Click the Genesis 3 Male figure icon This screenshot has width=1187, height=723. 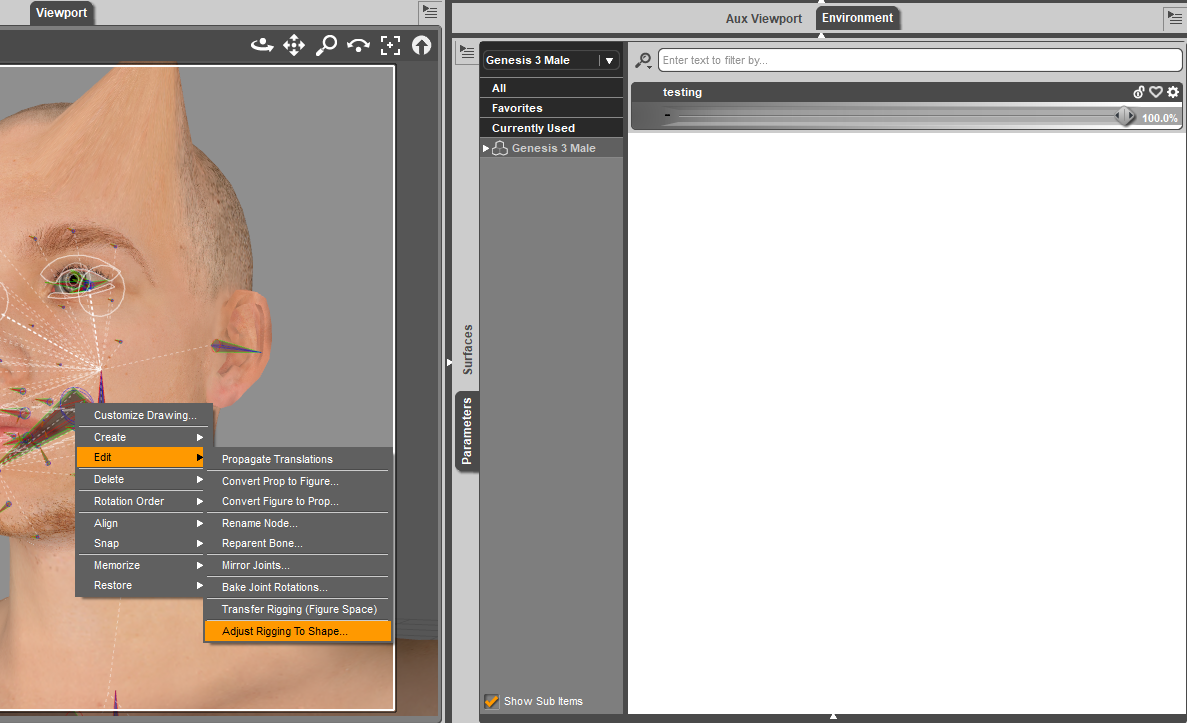[x=500, y=148]
